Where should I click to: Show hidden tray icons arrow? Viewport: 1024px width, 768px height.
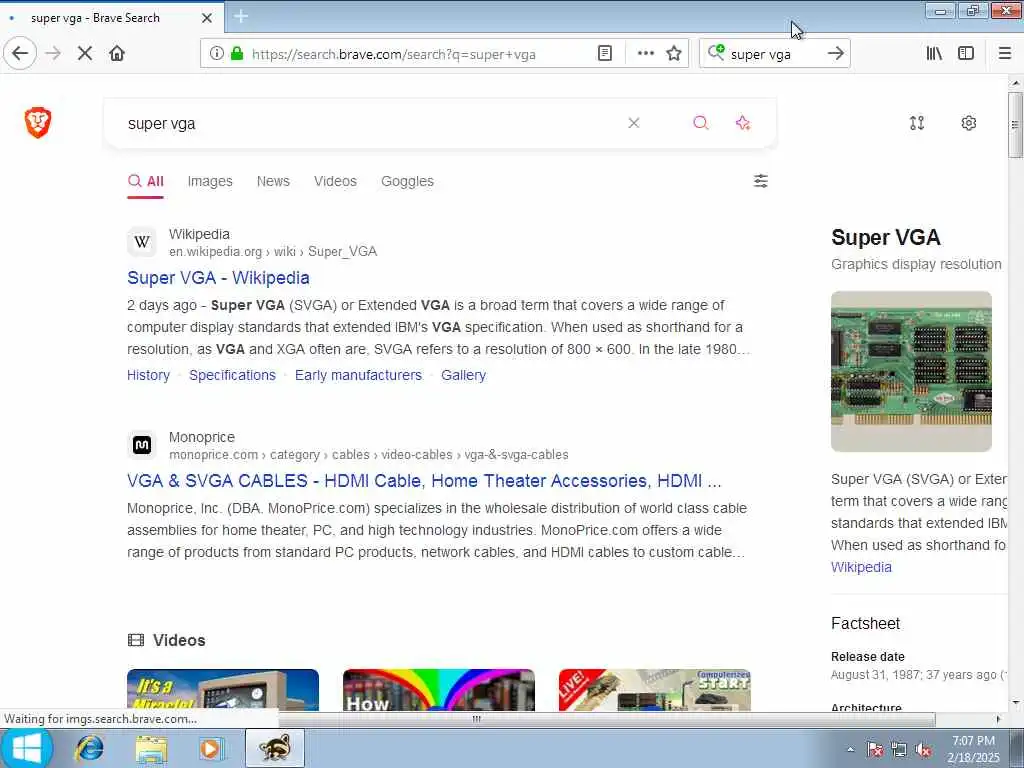pos(850,750)
